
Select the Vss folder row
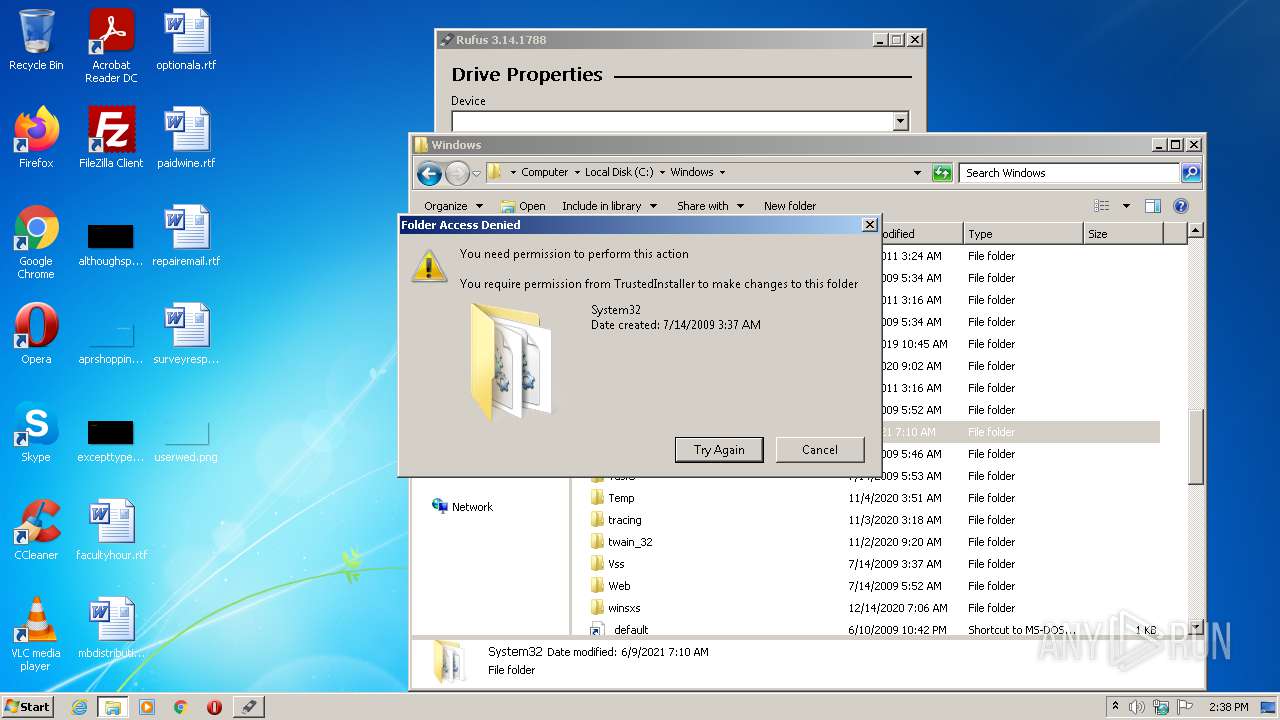tap(875, 564)
